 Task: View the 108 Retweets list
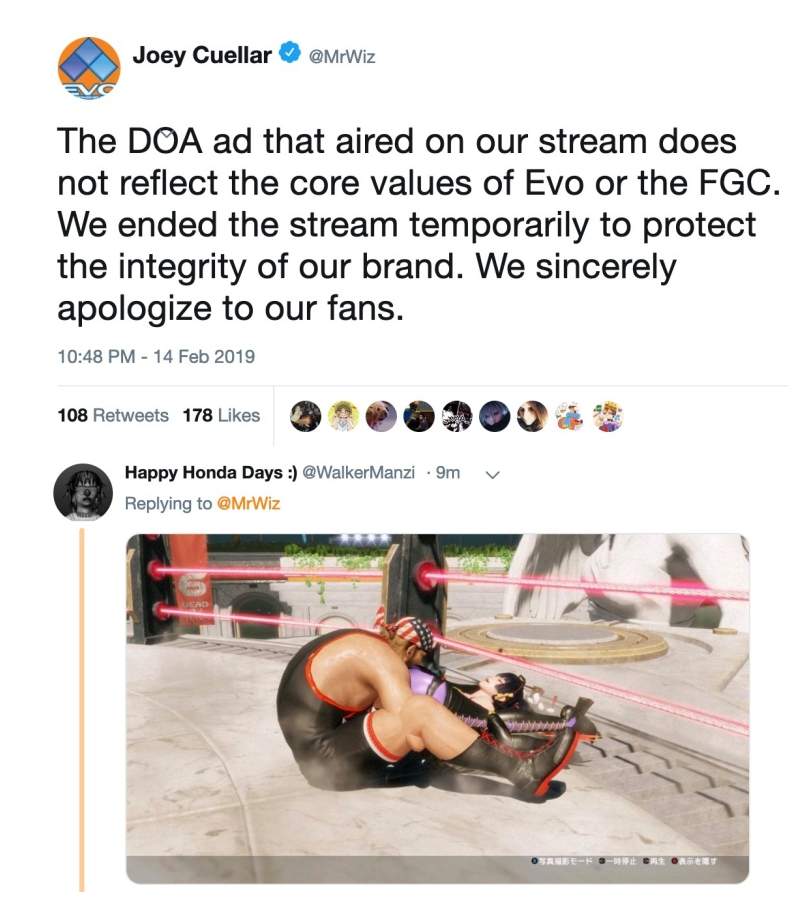[x=113, y=415]
